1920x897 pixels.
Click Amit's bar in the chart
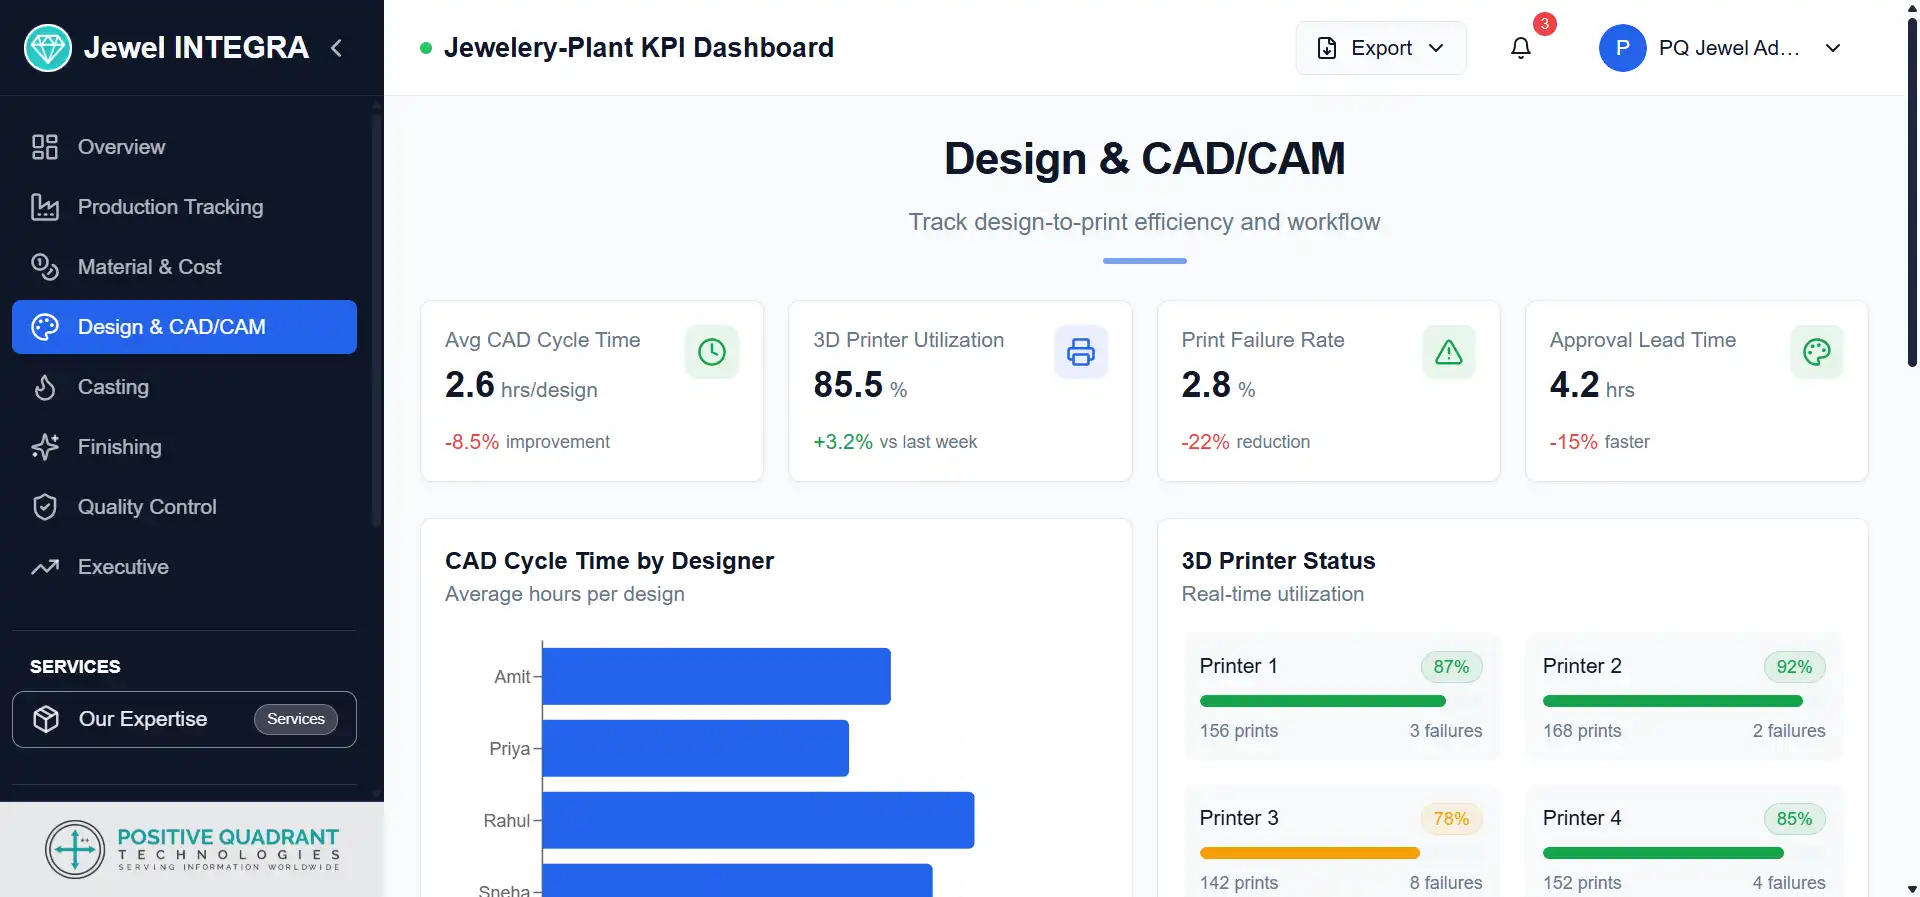(716, 676)
